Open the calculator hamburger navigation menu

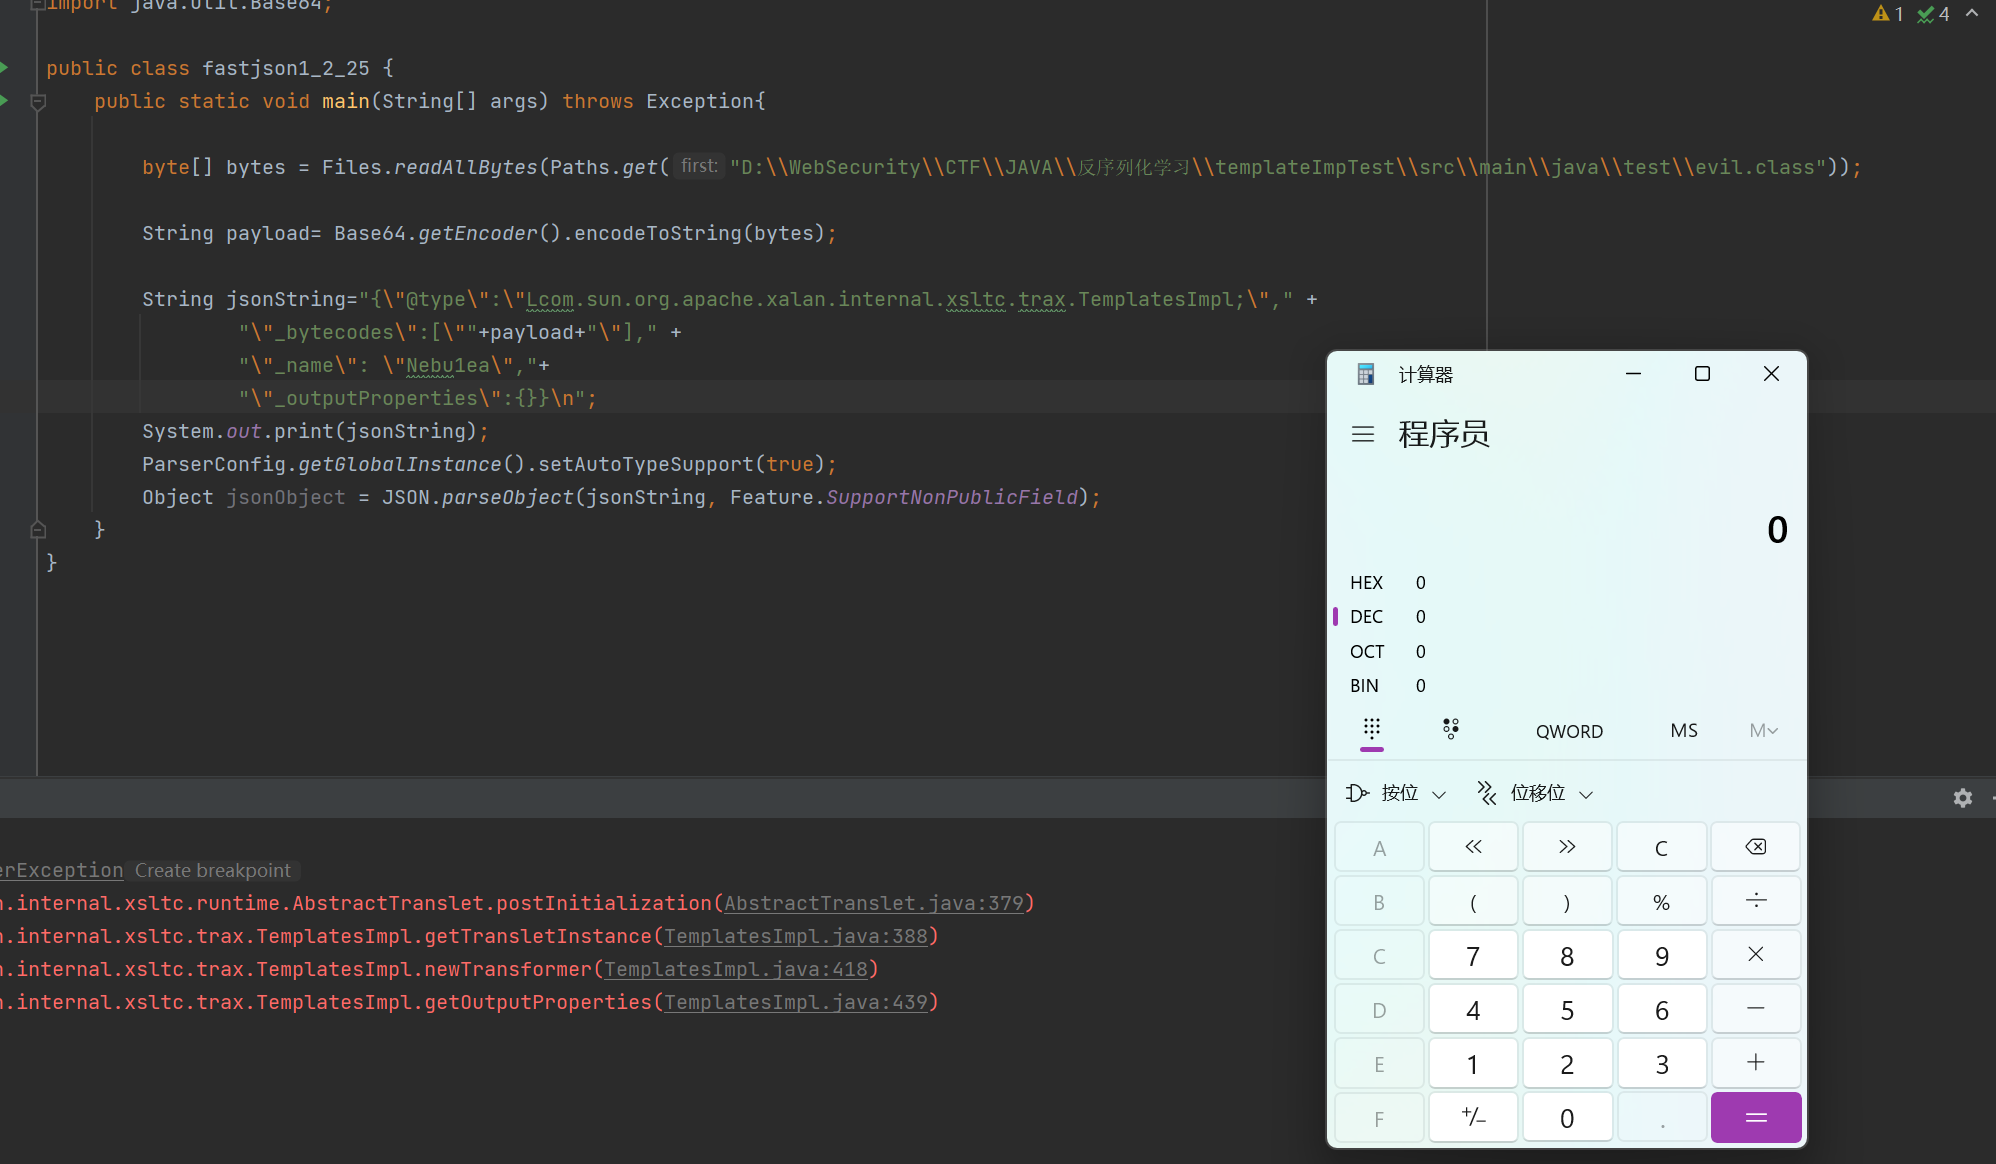coord(1362,434)
